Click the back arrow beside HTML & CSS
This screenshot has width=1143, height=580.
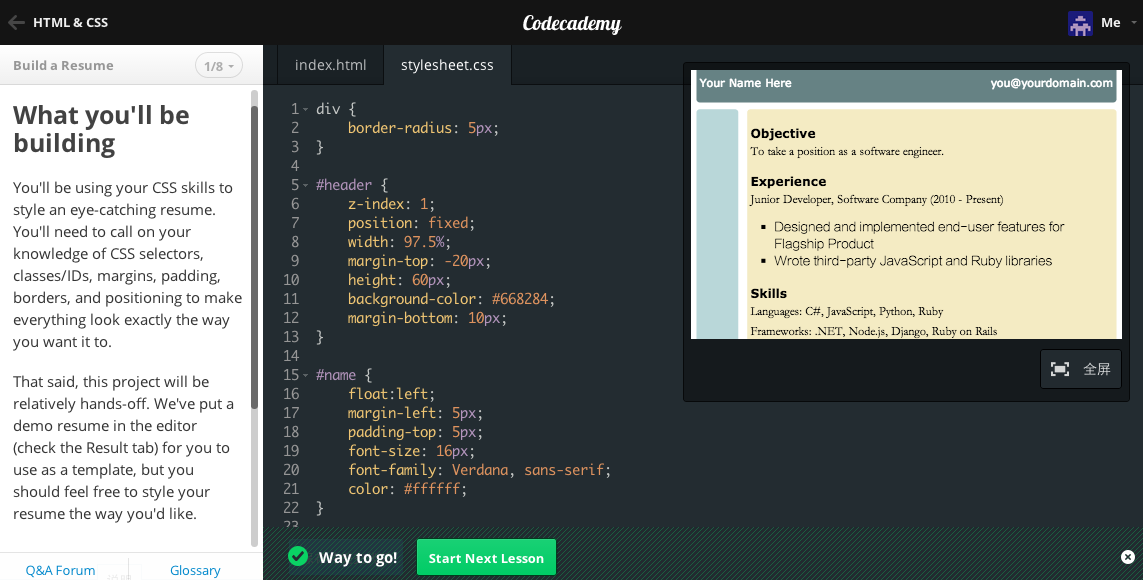coord(16,21)
